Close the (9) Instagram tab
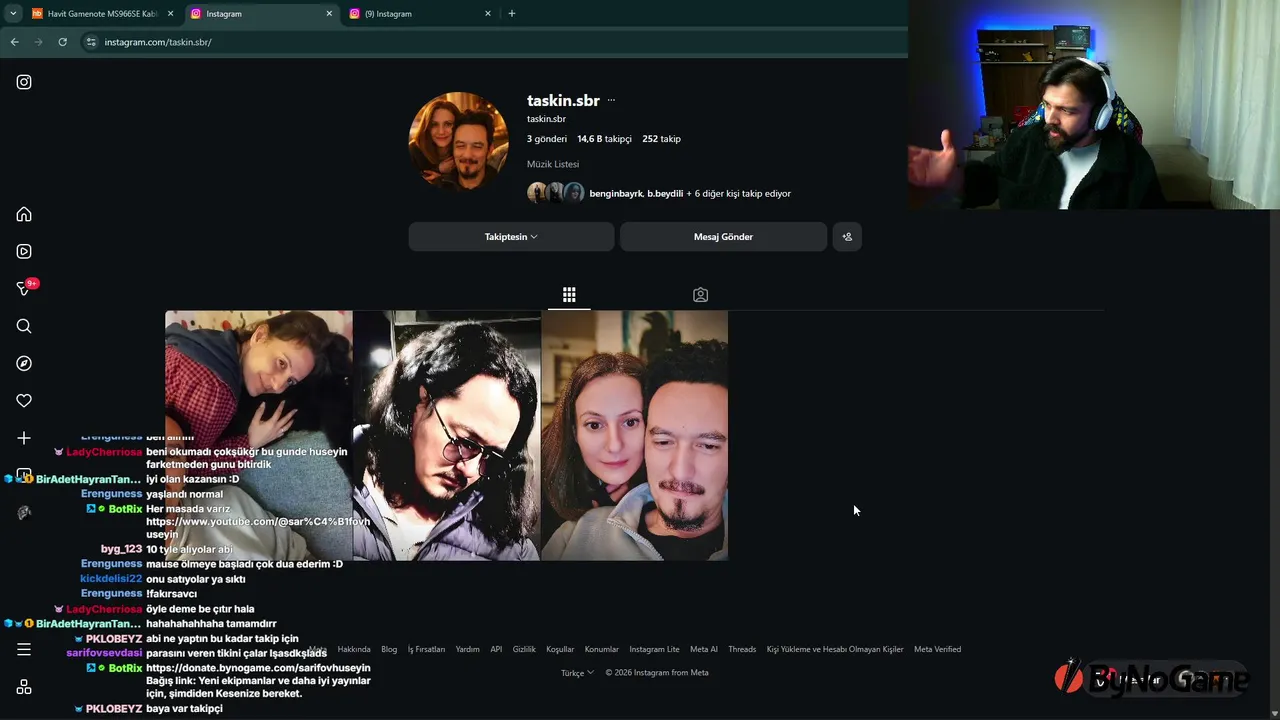This screenshot has height=720, width=1280. click(x=488, y=14)
